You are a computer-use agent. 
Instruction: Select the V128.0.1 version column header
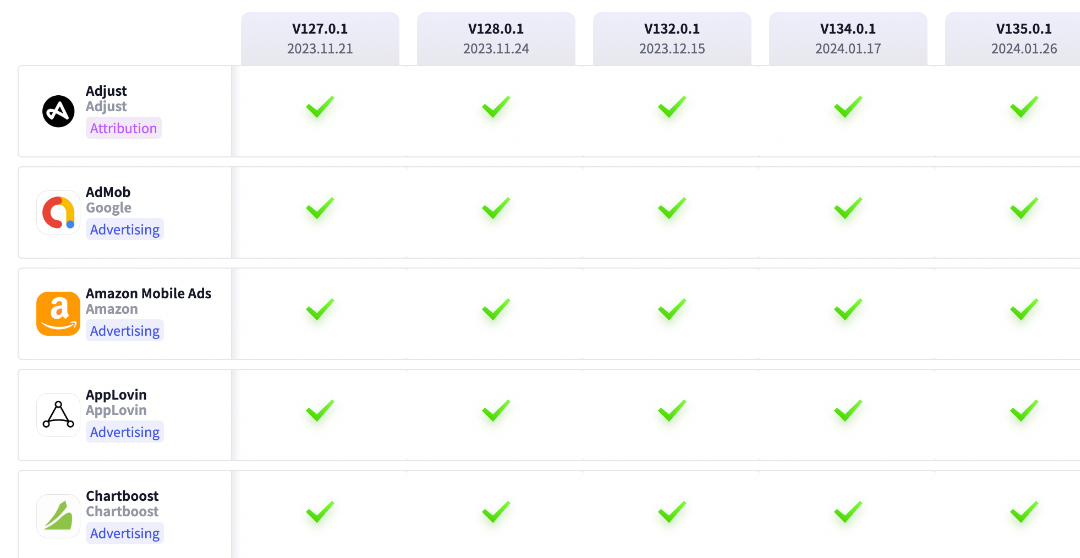click(x=496, y=39)
